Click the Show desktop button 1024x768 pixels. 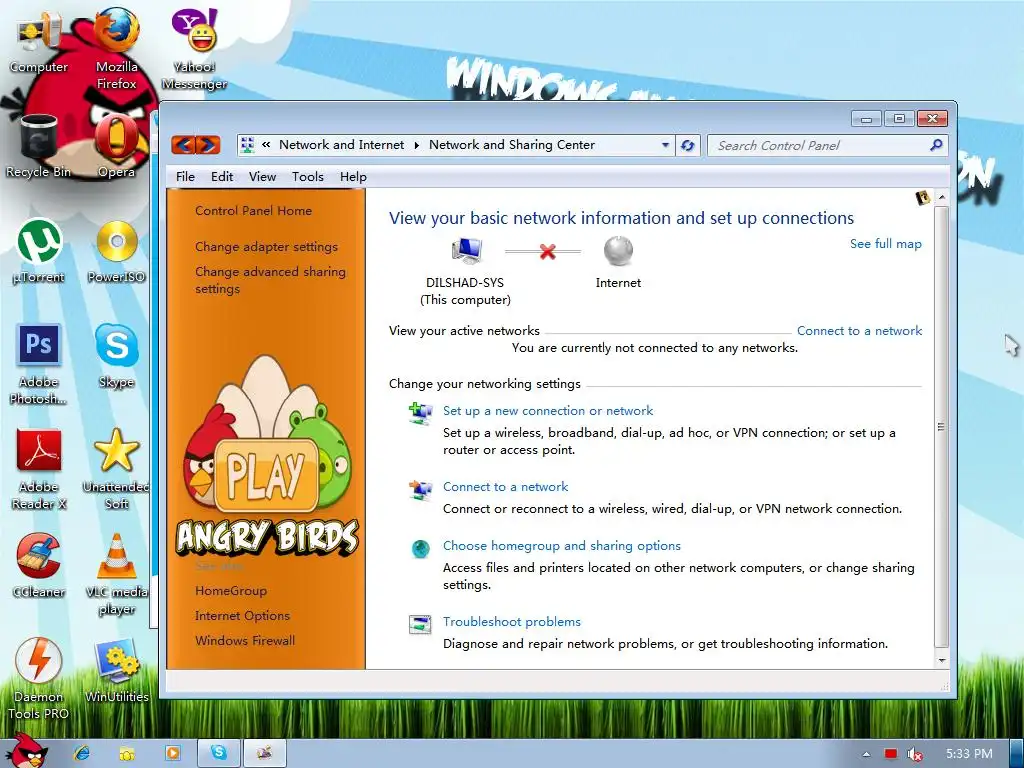point(1018,753)
